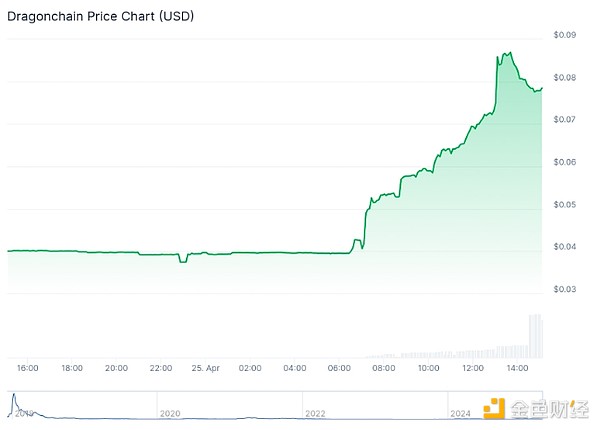600x430 pixels.
Task: Click the 22:00 time axis label
Action: click(x=161, y=368)
